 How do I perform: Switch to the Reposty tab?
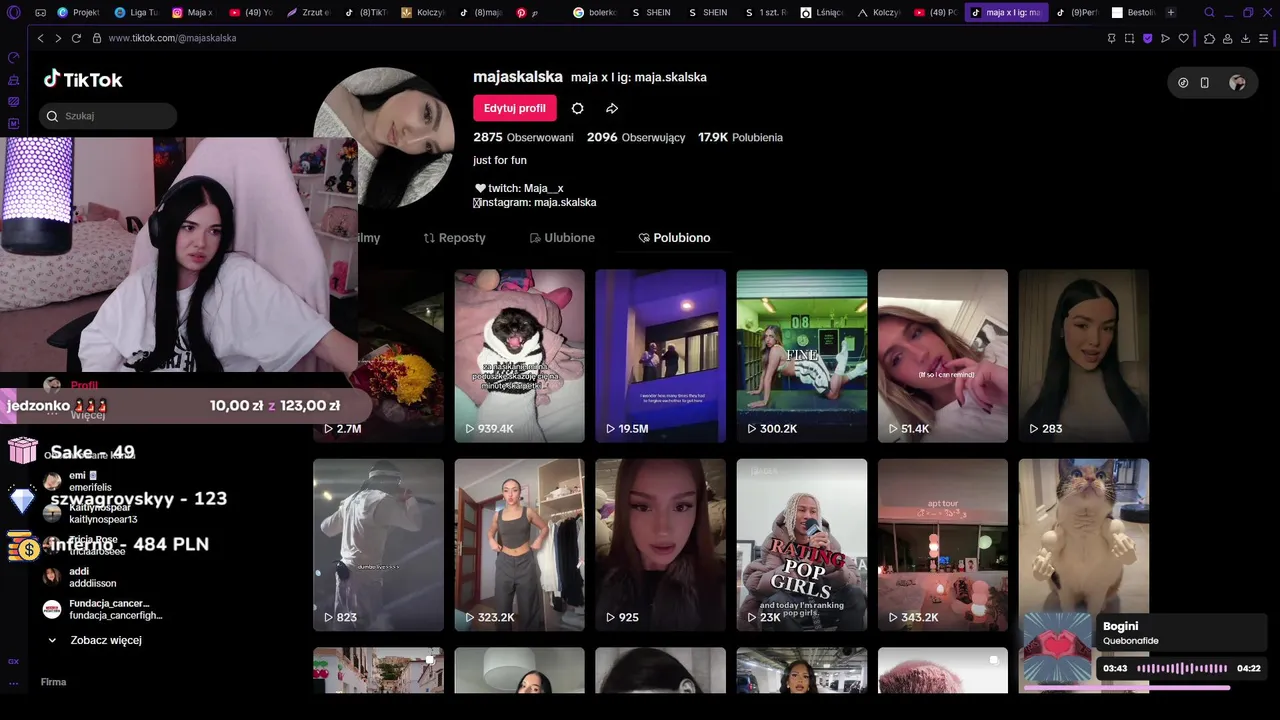(455, 238)
